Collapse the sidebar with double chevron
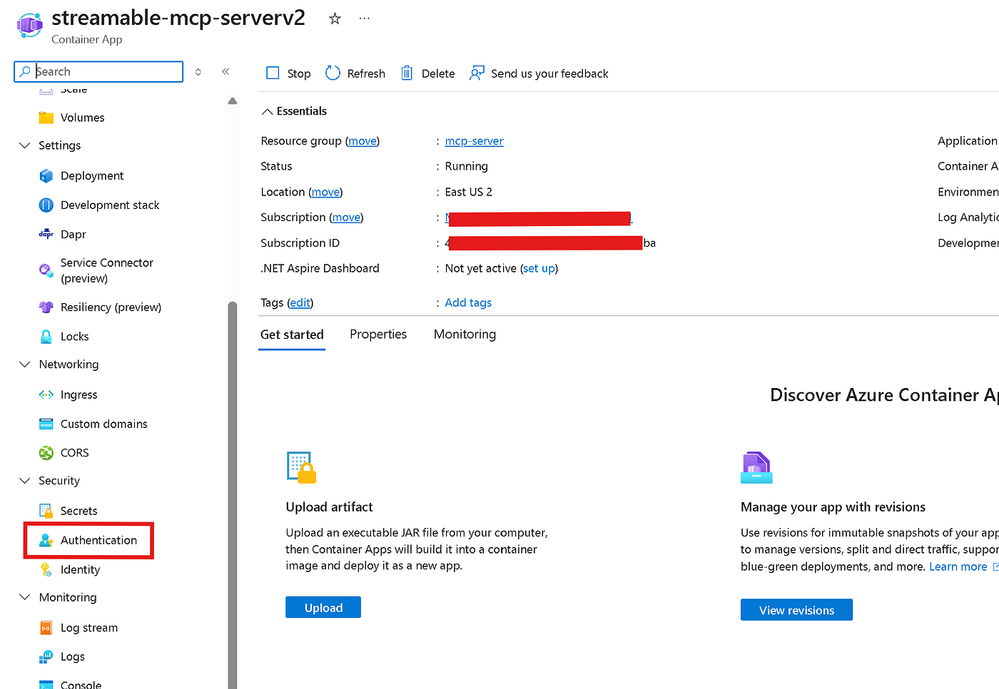 pyautogui.click(x=226, y=71)
